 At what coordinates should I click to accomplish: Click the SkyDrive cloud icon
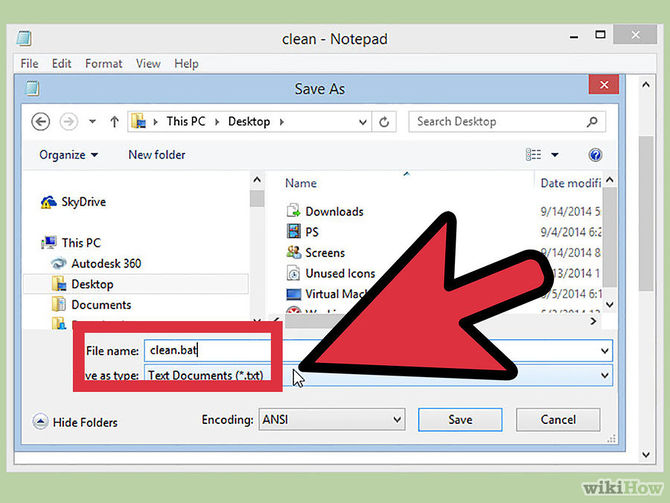[48, 202]
